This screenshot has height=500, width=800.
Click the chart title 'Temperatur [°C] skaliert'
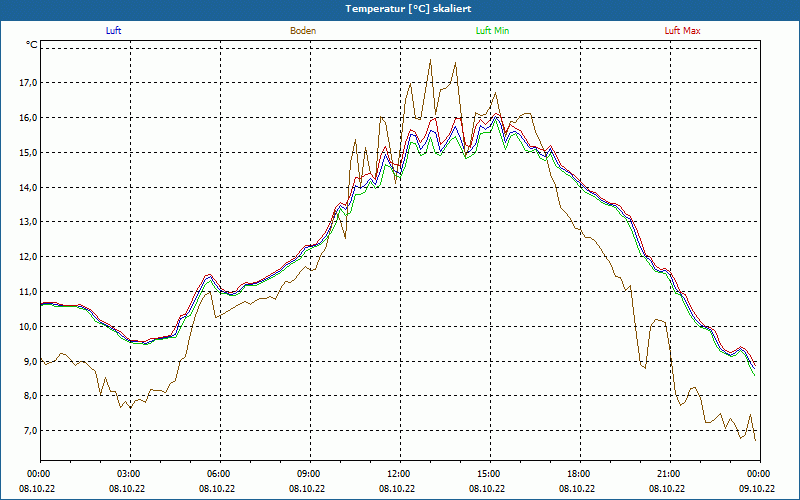tap(408, 9)
